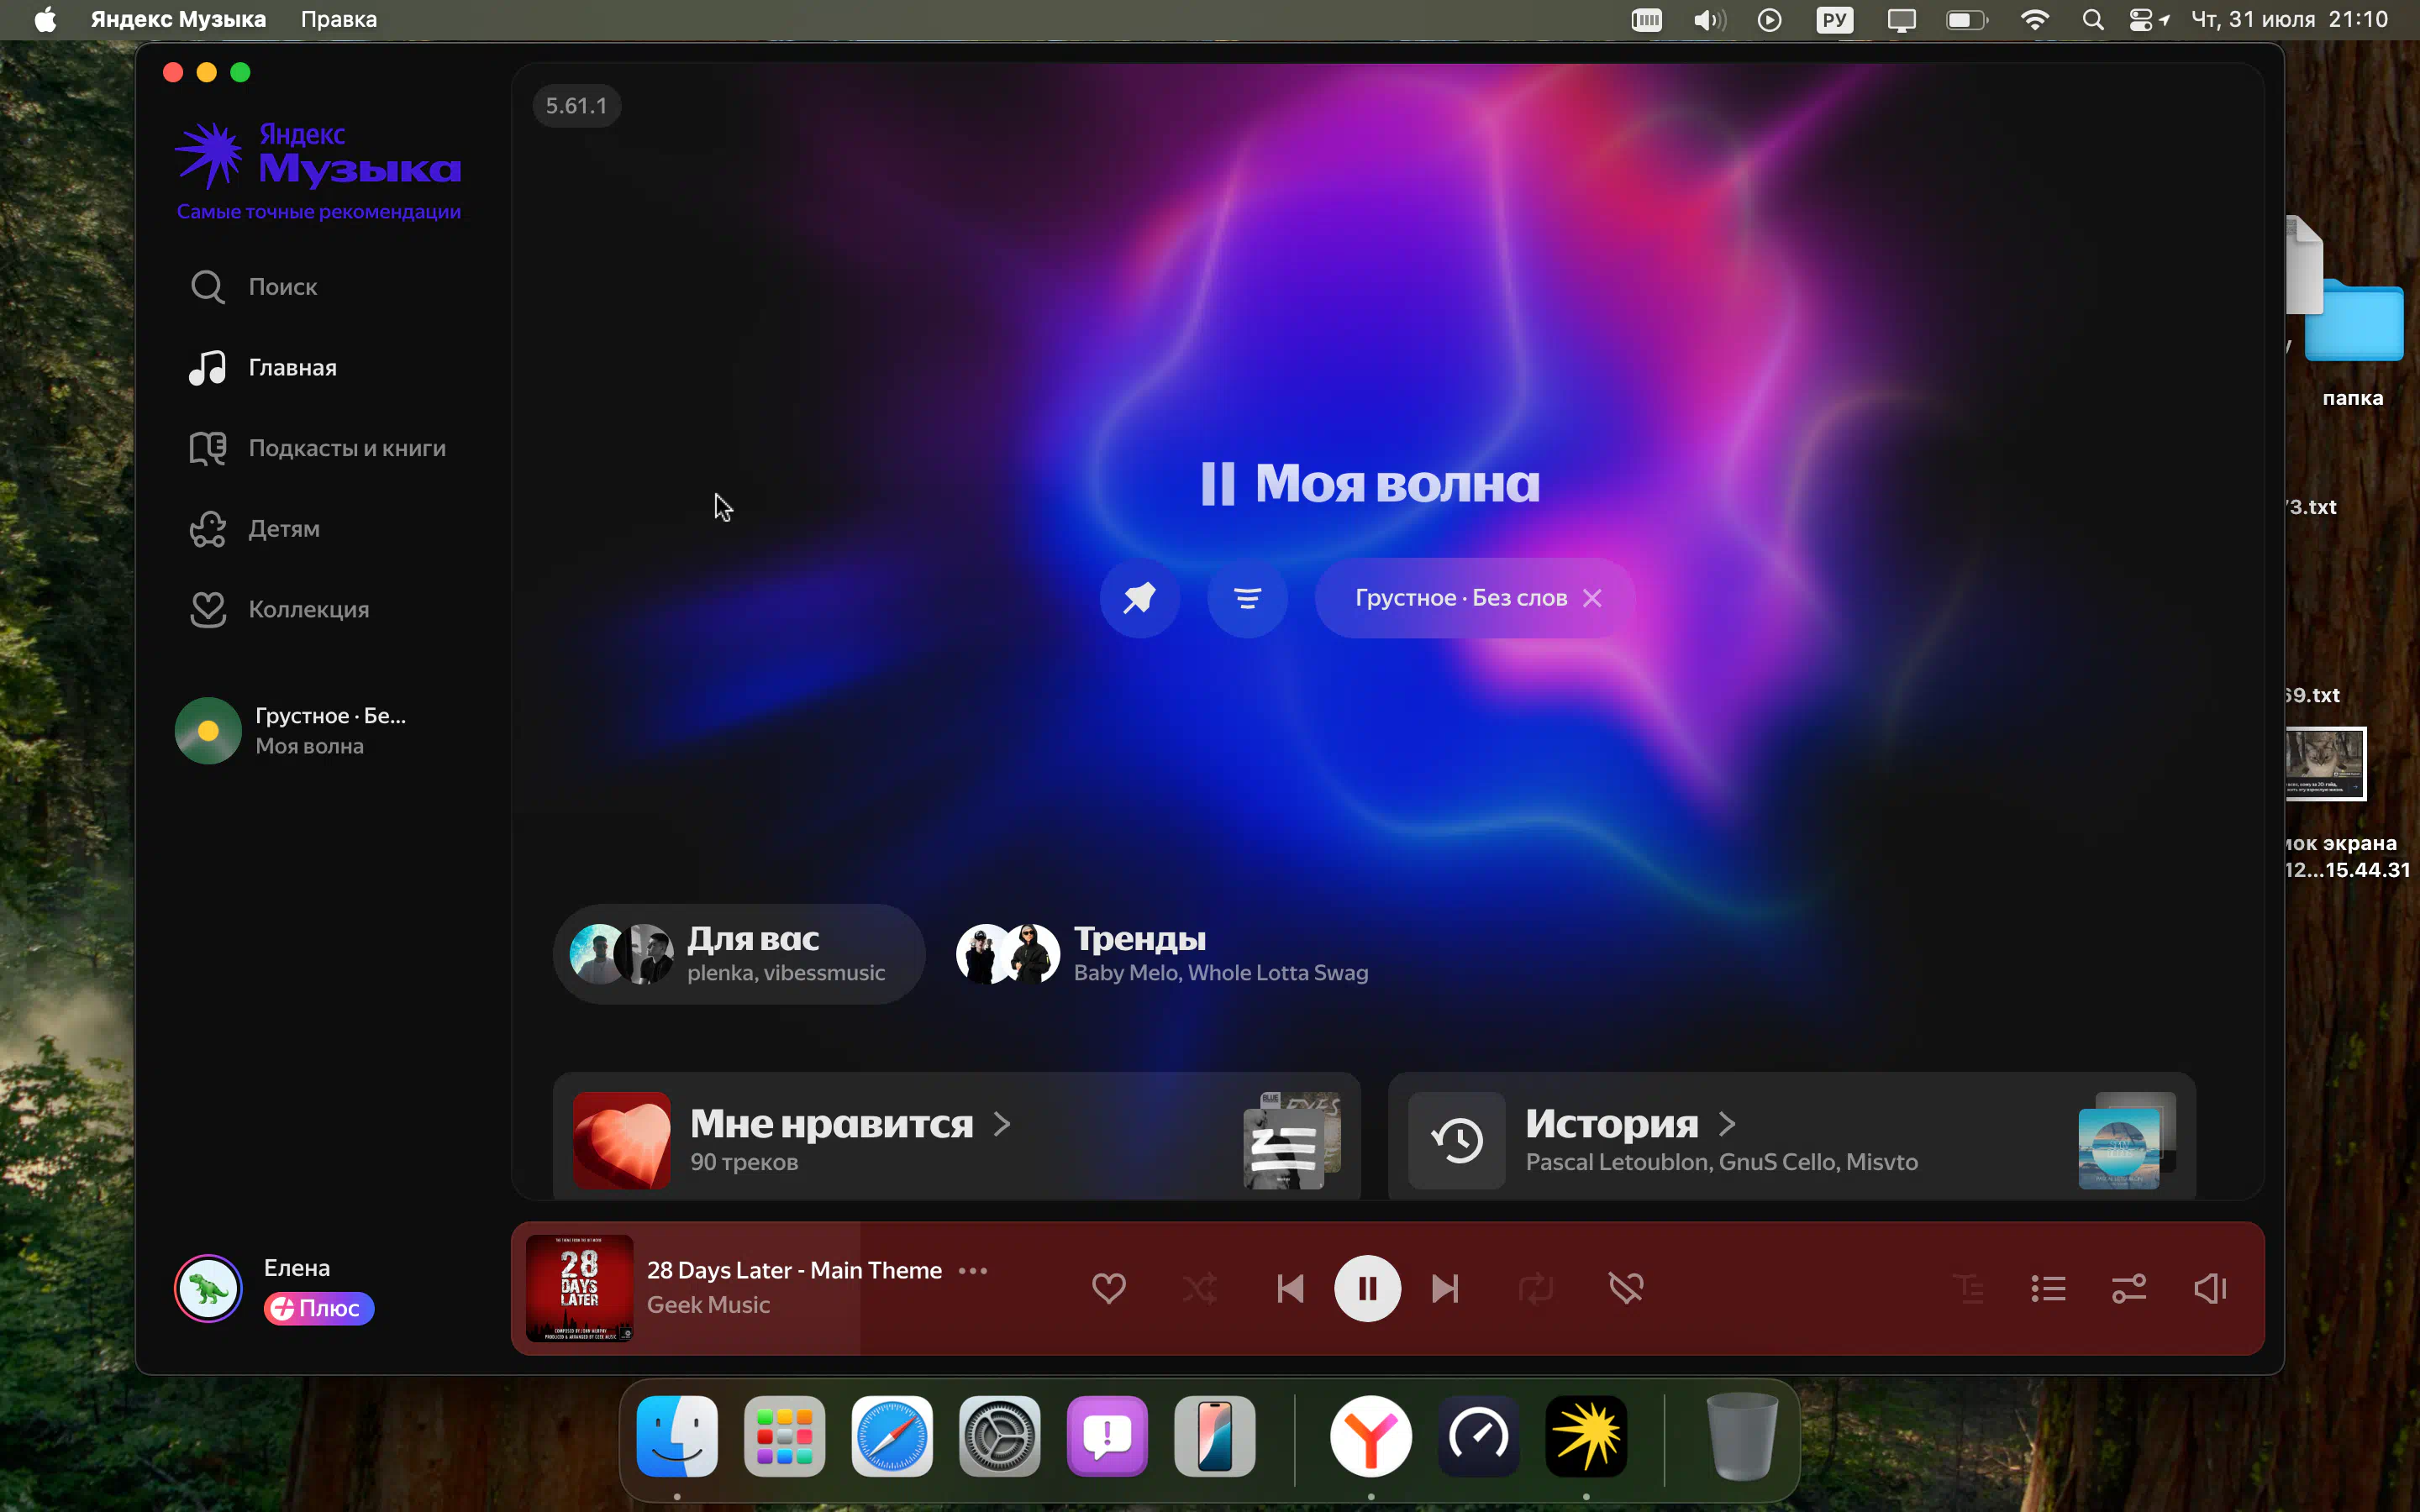Pause Моя волна with the large pause icon
The image size is (2420, 1512).
(x=1217, y=484)
